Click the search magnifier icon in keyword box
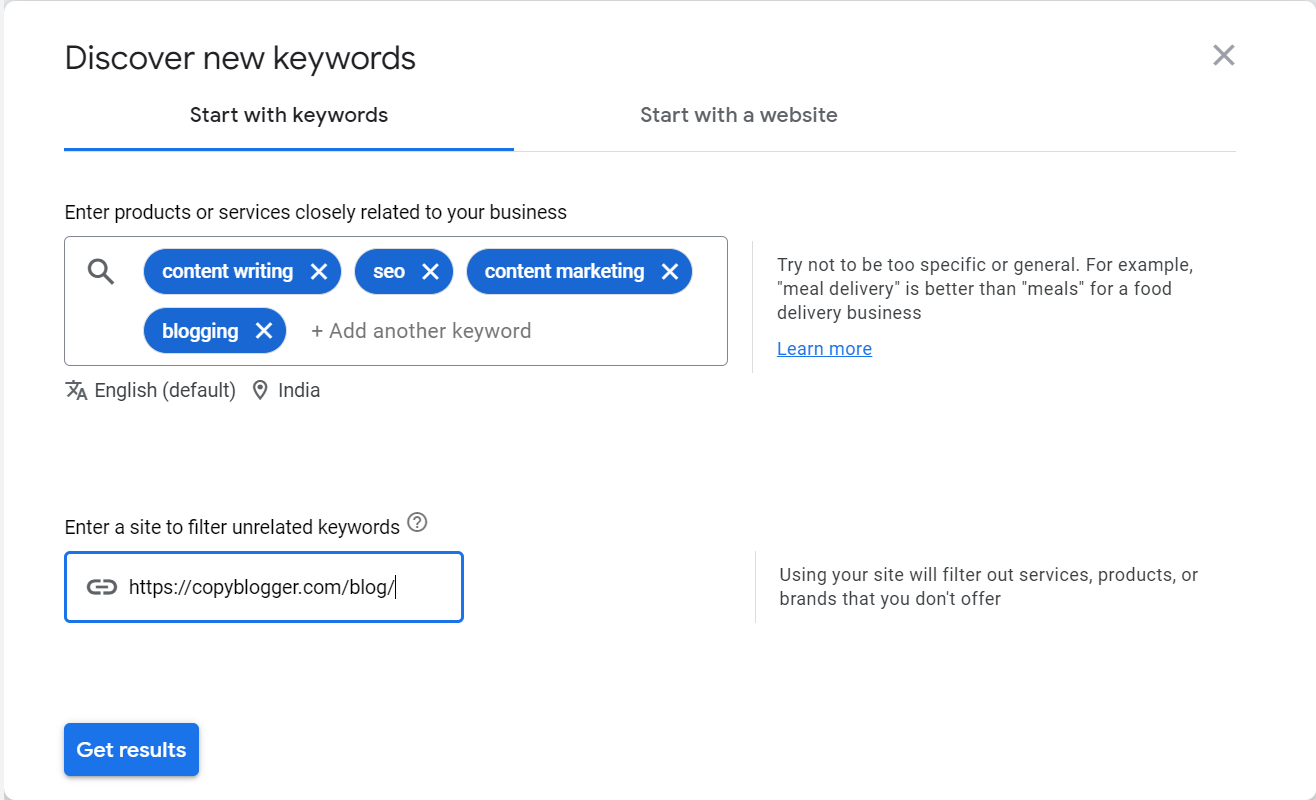1316x800 pixels. 101,271
